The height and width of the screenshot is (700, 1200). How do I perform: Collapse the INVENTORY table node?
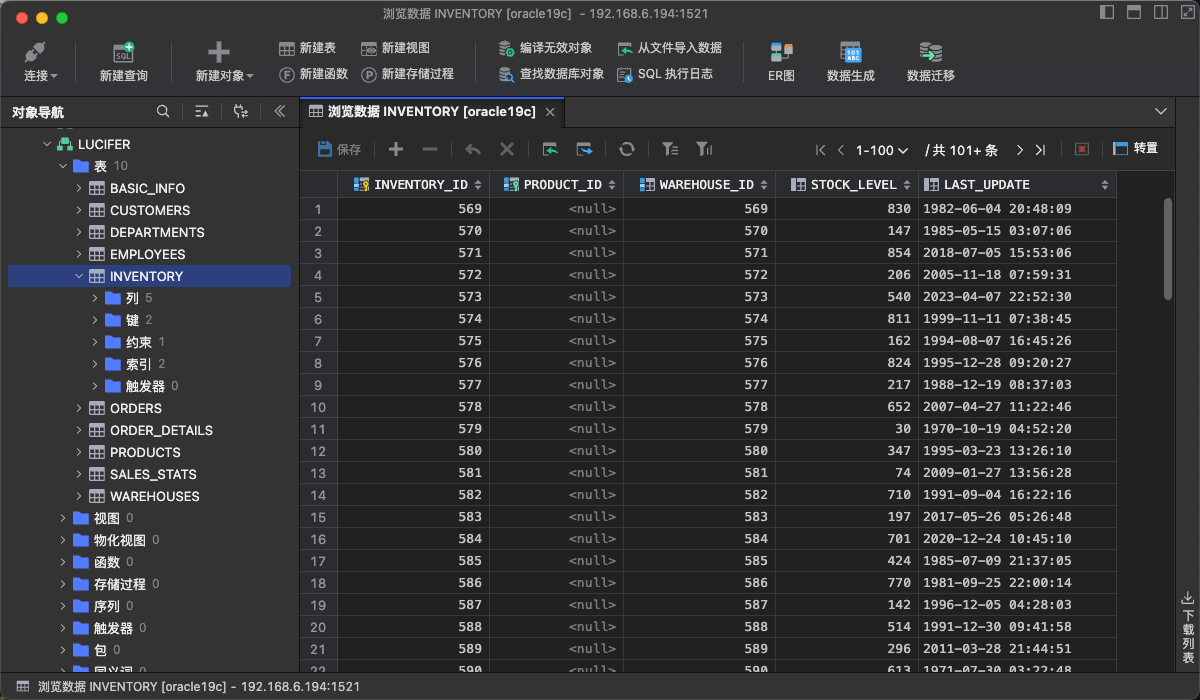pos(79,276)
